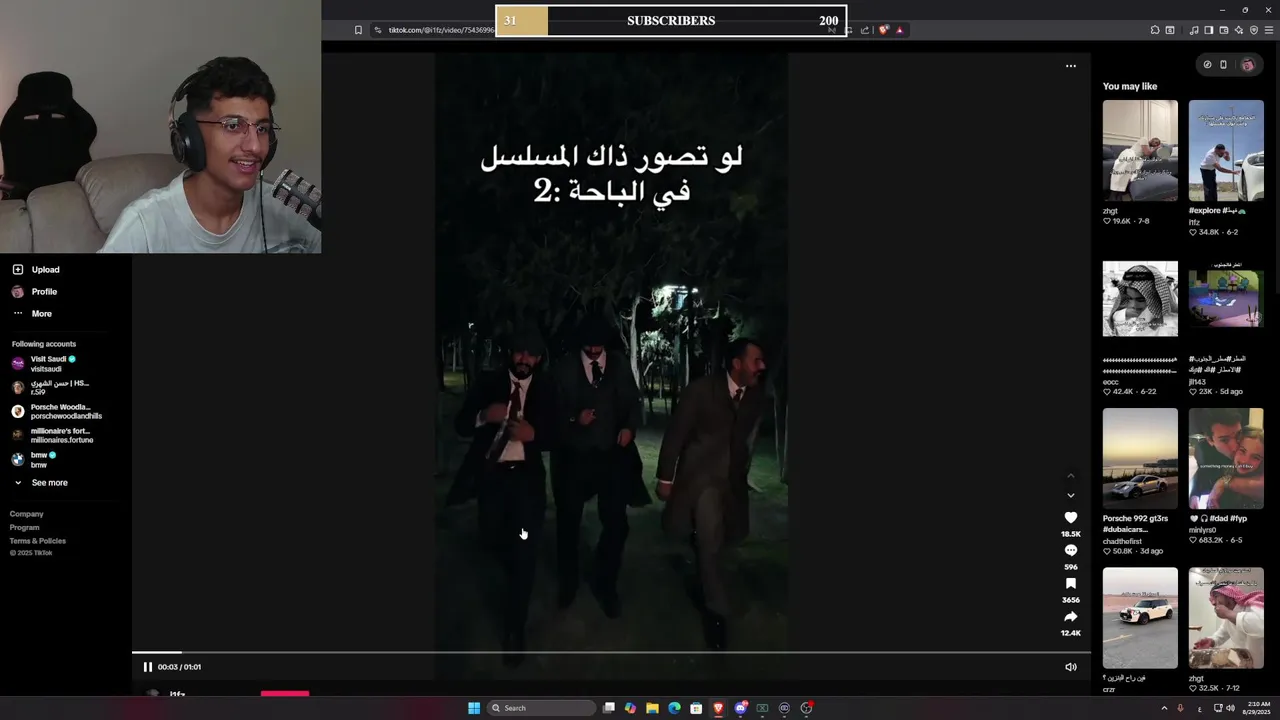This screenshot has height=720, width=1280.
Task: Click the taskbar Search box
Action: (x=542, y=708)
